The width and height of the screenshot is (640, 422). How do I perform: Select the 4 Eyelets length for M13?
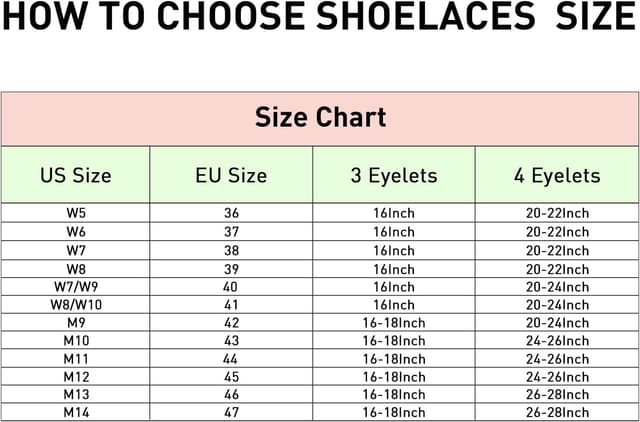[x=557, y=394]
